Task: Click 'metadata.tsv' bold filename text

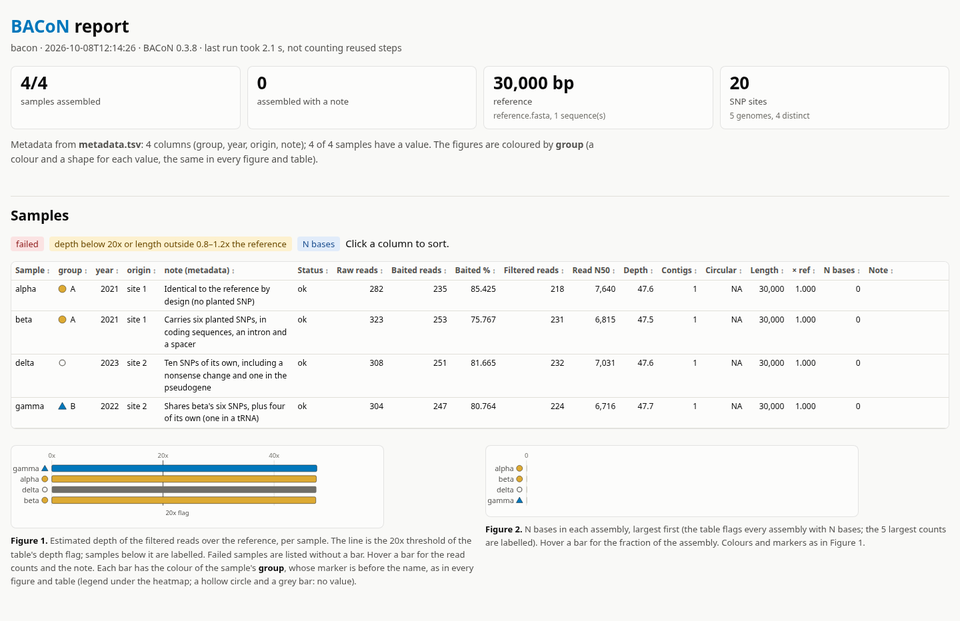Action: coord(110,145)
